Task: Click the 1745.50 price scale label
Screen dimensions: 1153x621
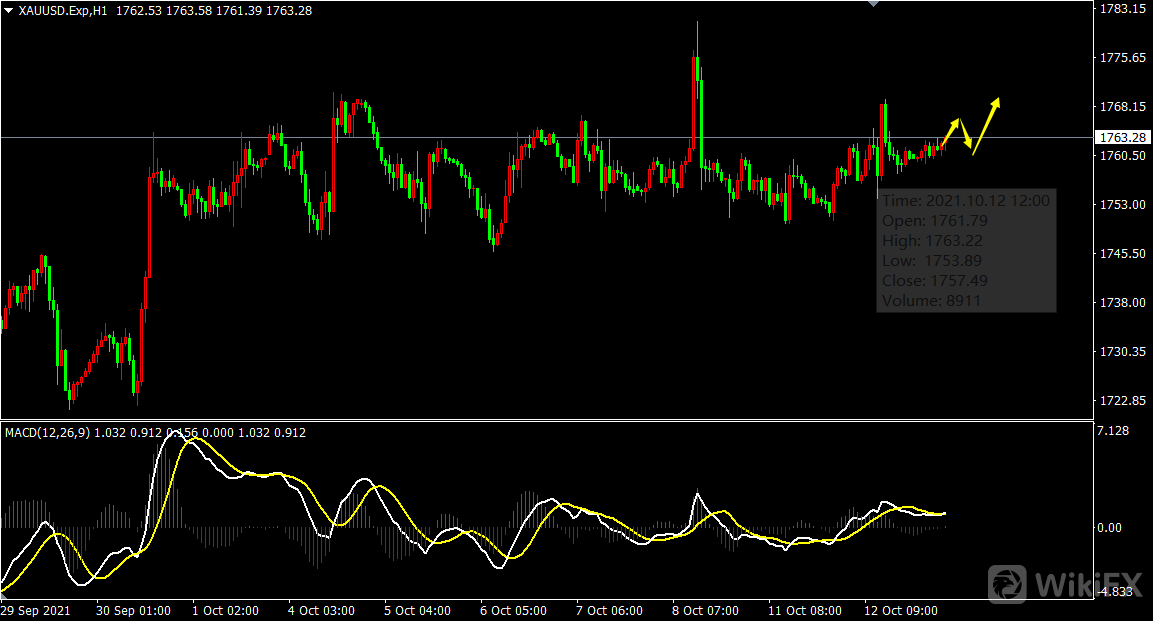Action: (x=1122, y=254)
